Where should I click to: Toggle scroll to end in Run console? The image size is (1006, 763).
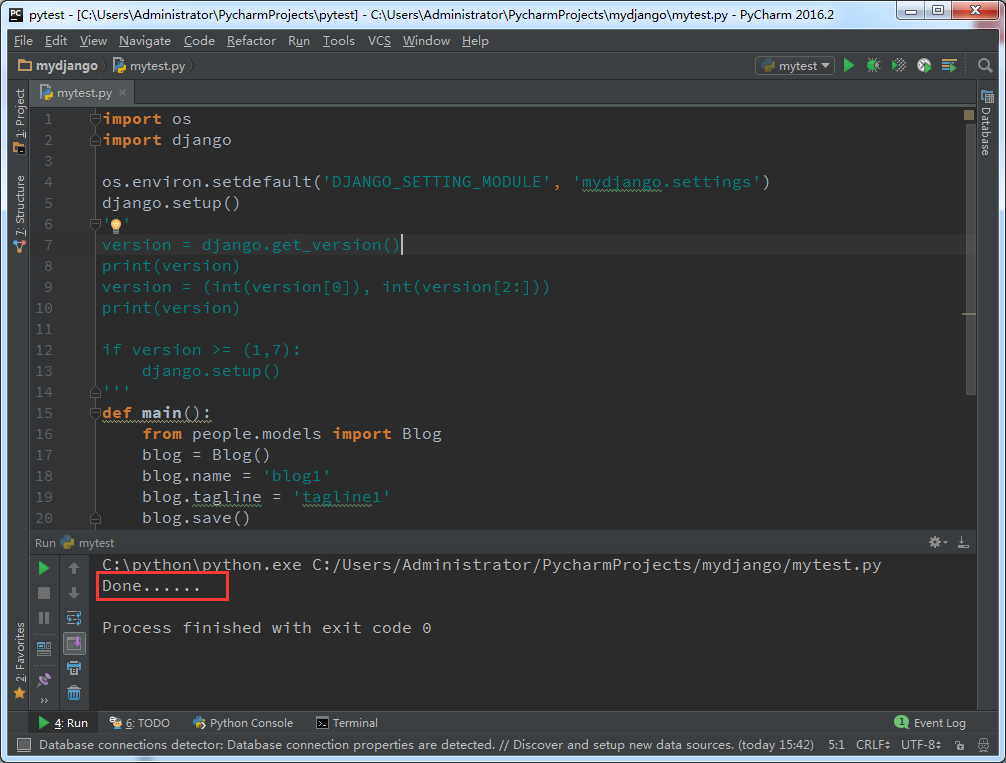(74, 643)
